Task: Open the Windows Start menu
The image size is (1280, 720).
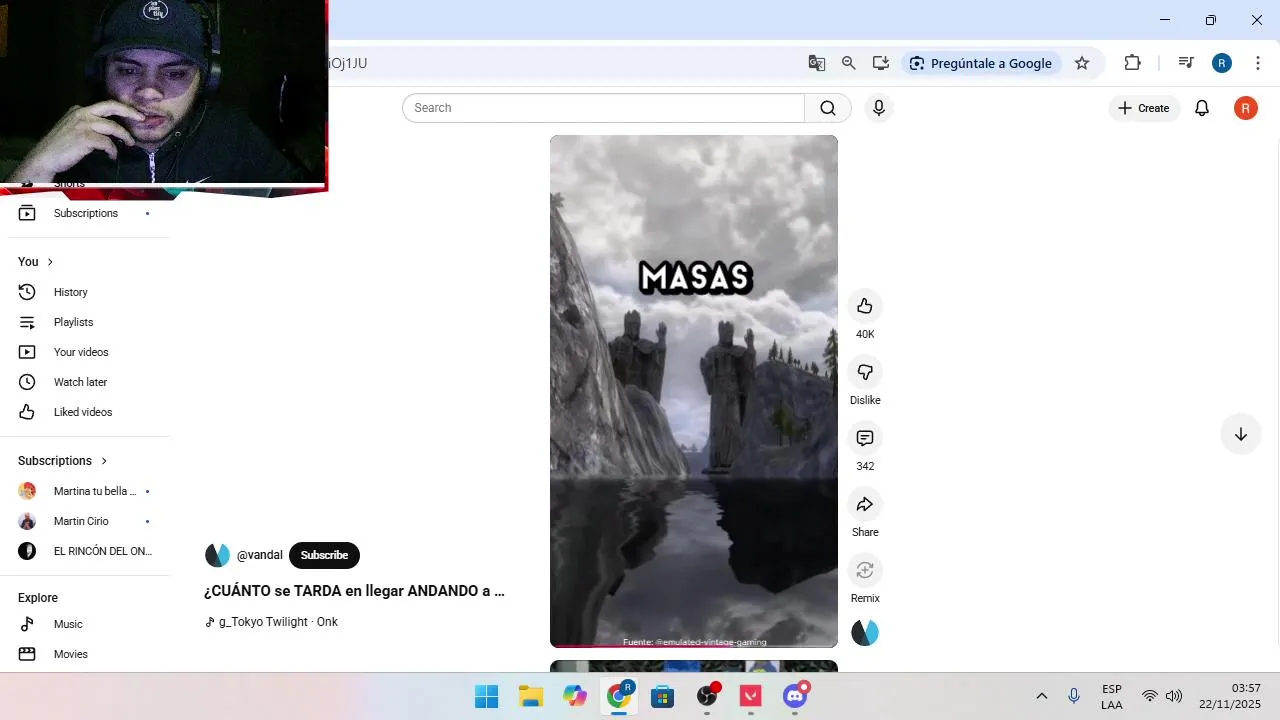Action: [x=487, y=696]
